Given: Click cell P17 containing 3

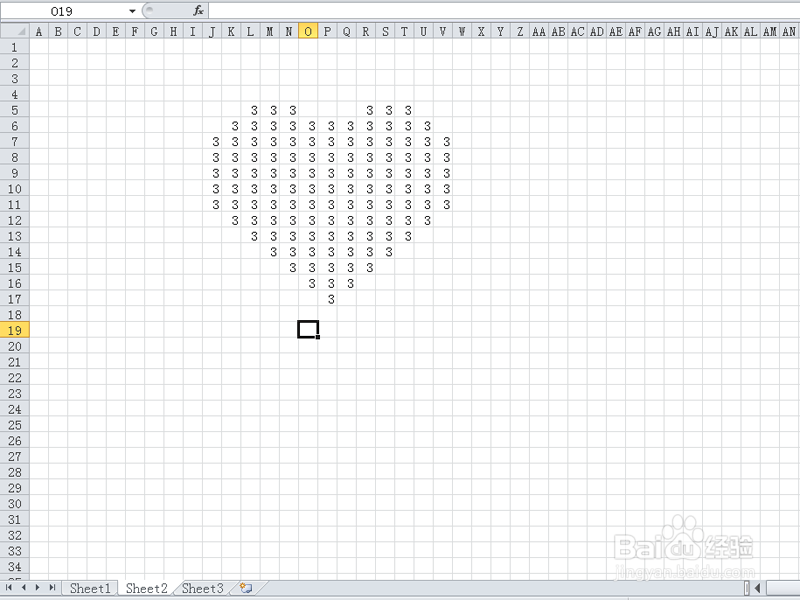Looking at the screenshot, I should tap(328, 299).
